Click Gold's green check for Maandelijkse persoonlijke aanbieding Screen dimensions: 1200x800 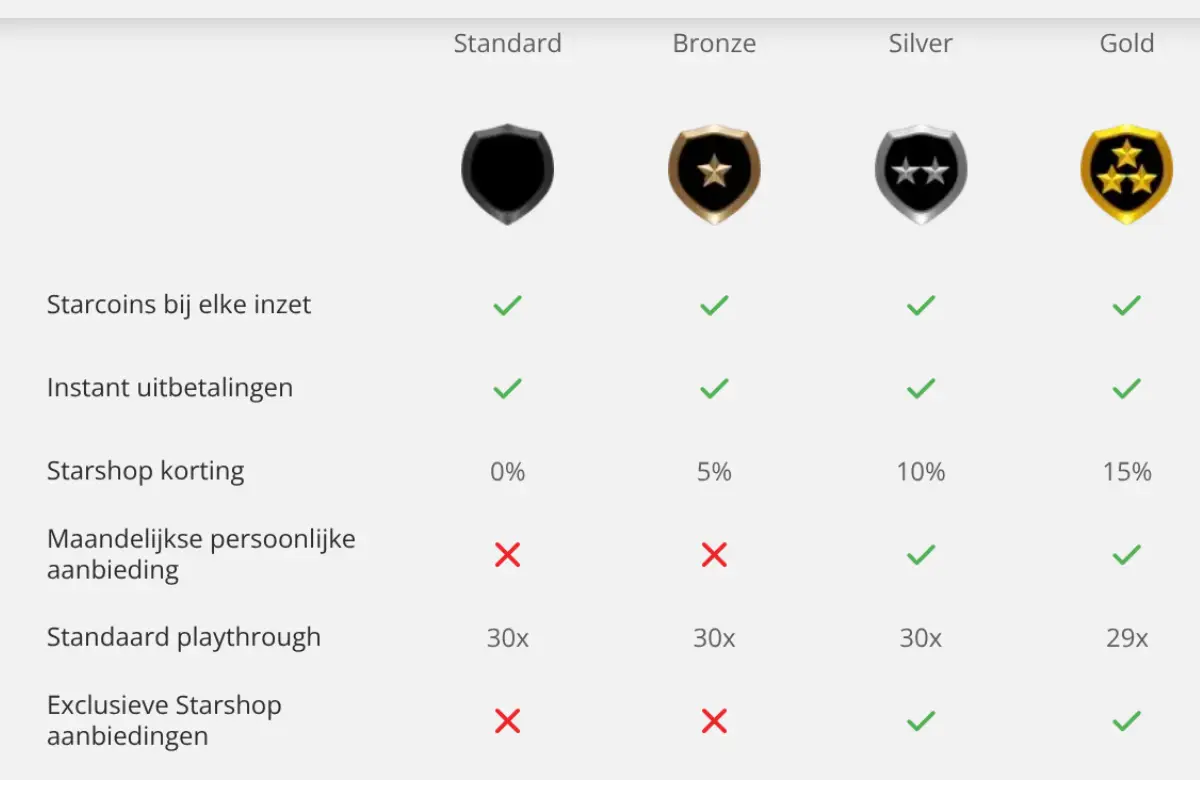point(1127,554)
